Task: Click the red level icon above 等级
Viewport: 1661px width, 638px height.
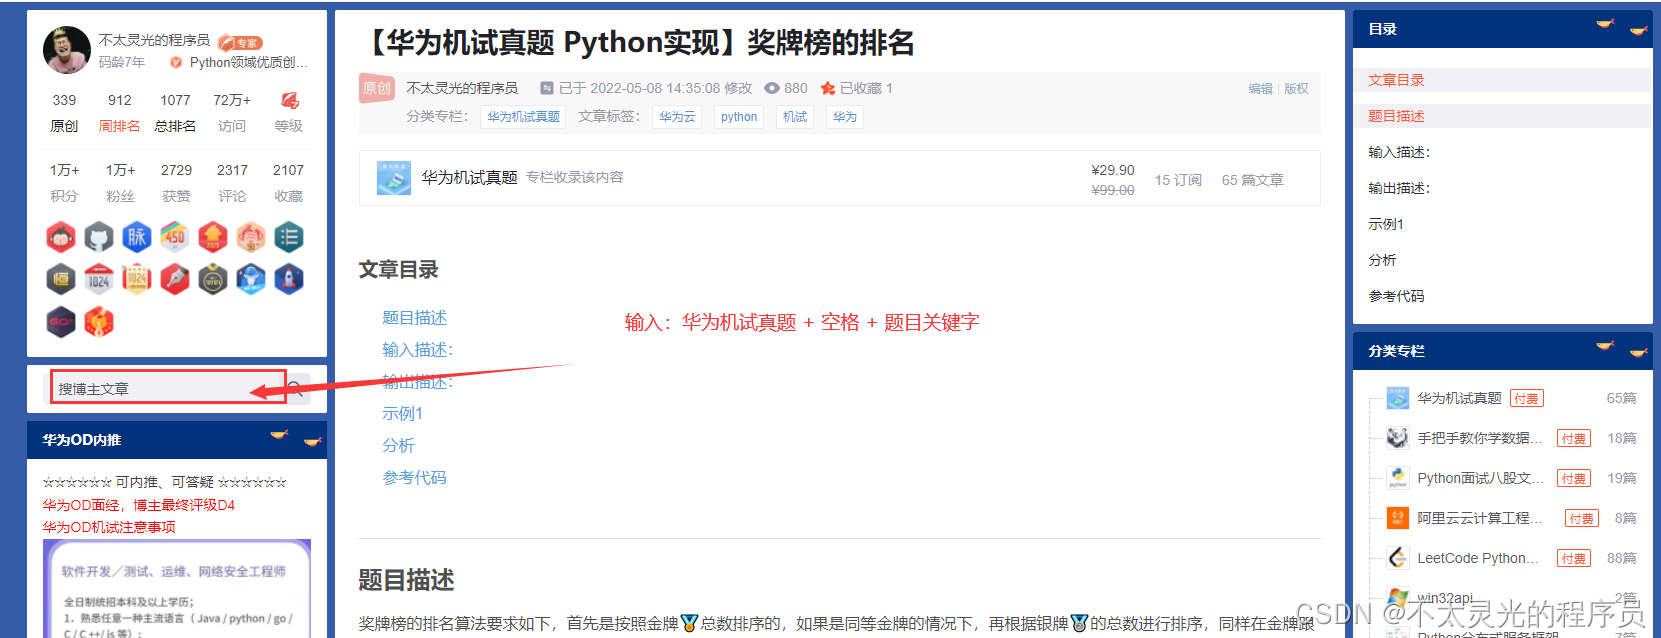Action: (289, 100)
